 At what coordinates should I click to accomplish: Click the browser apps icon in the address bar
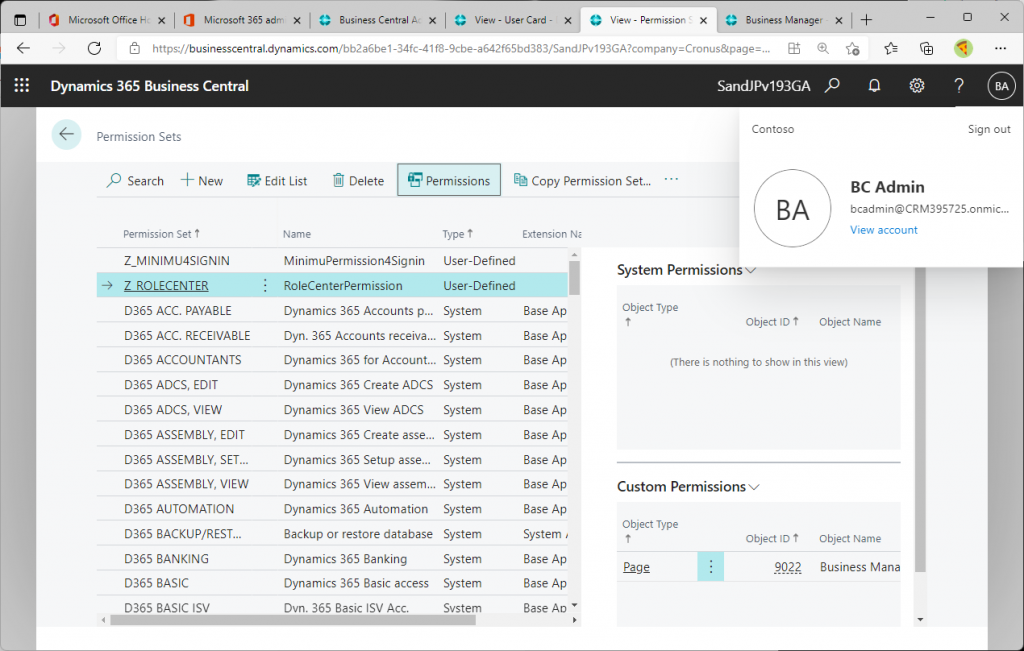click(x=793, y=48)
